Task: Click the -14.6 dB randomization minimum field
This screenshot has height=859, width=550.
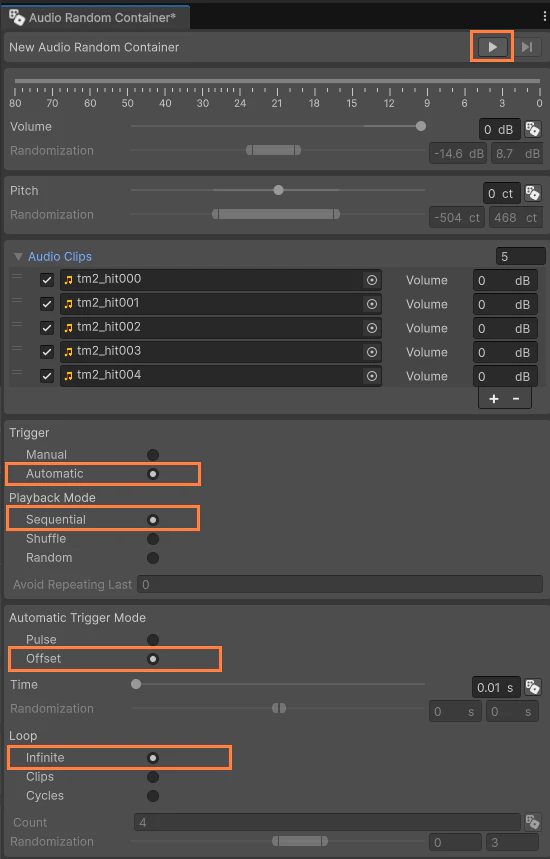Action: [x=459, y=154]
